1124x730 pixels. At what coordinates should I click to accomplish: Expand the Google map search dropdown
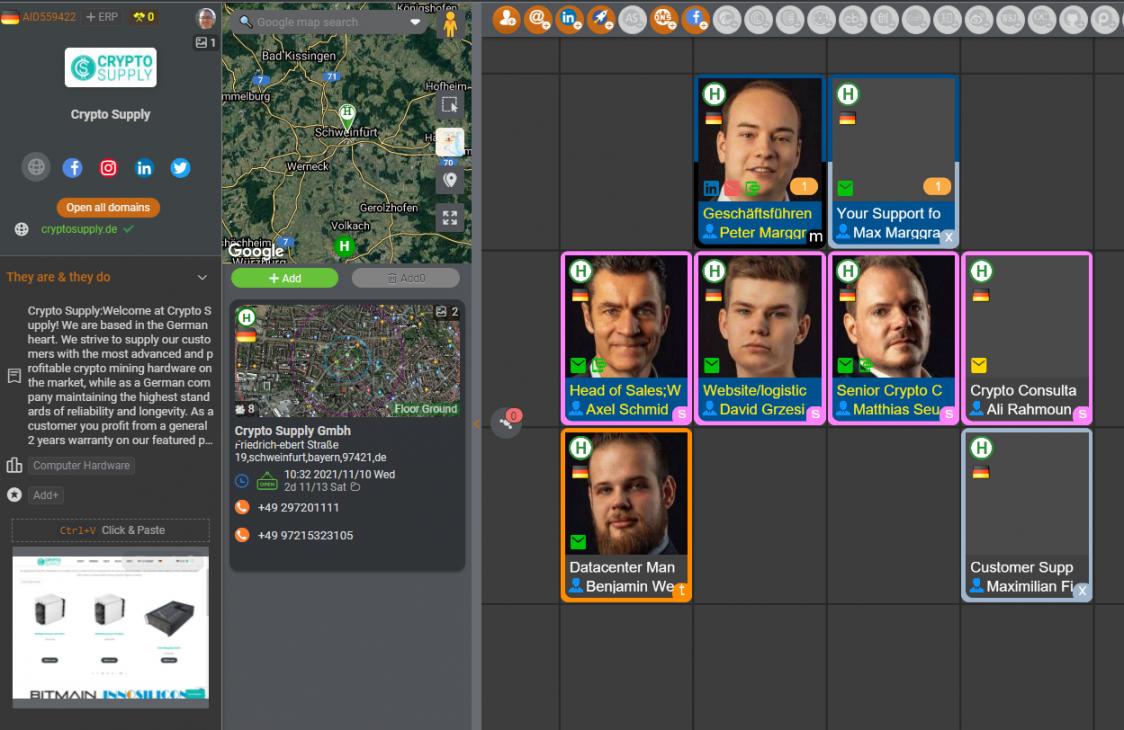coord(416,22)
